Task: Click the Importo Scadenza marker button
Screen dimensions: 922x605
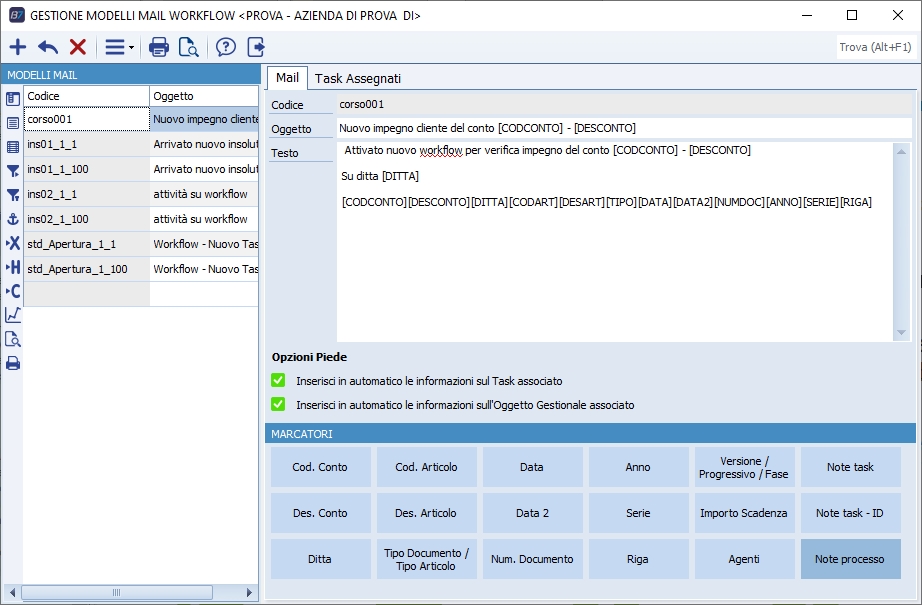Action: coord(744,513)
